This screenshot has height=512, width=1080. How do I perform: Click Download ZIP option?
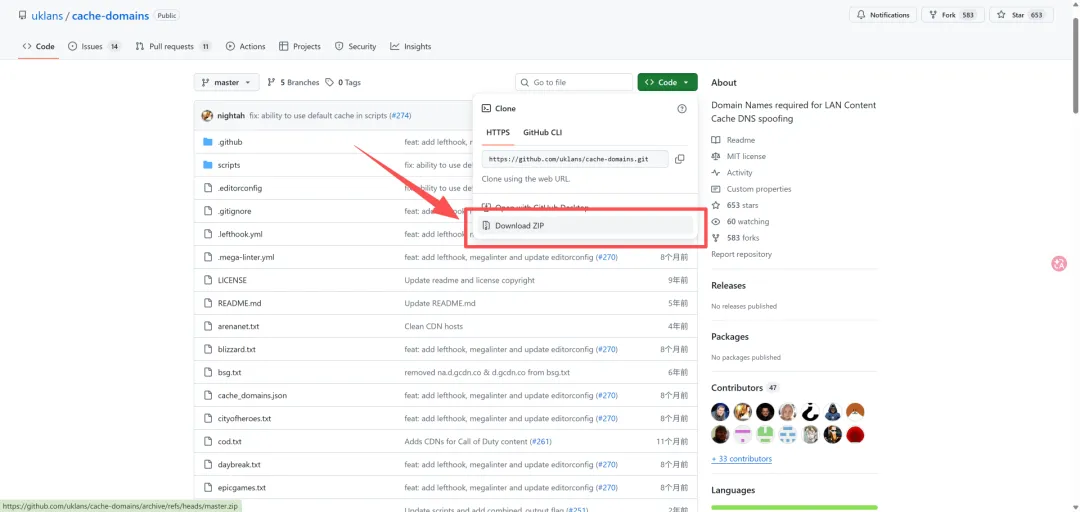pos(585,225)
